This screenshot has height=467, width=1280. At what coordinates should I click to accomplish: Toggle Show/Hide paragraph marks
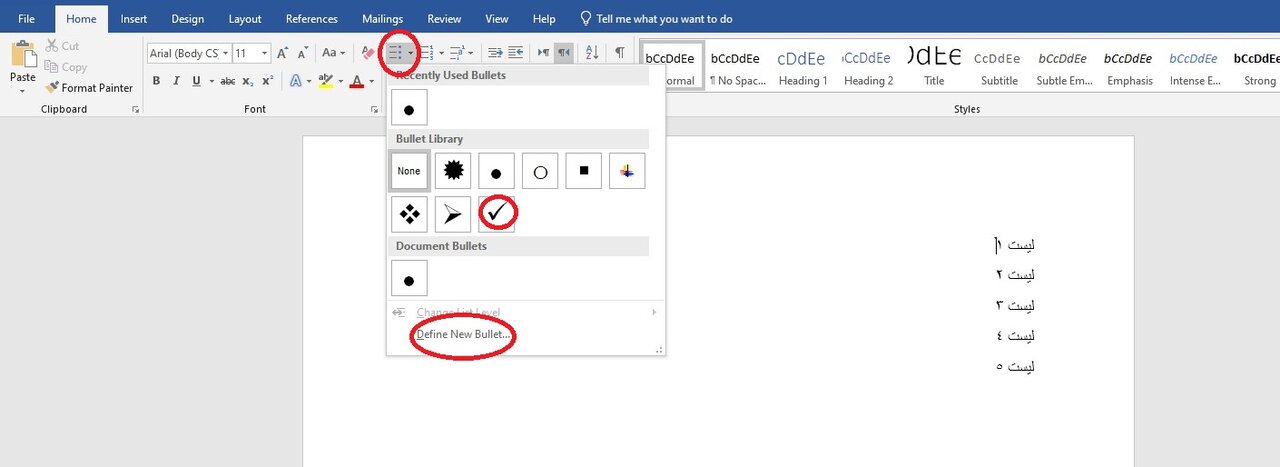(620, 53)
